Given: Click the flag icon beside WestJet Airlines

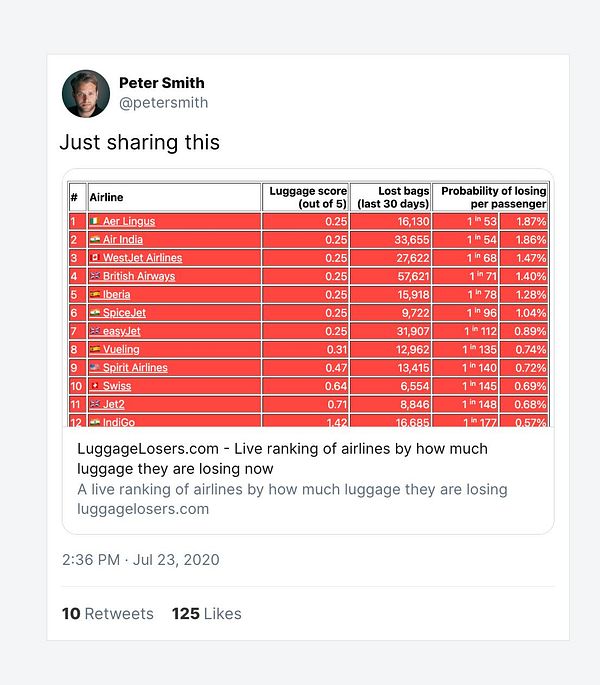Looking at the screenshot, I should pyautogui.click(x=94, y=258).
